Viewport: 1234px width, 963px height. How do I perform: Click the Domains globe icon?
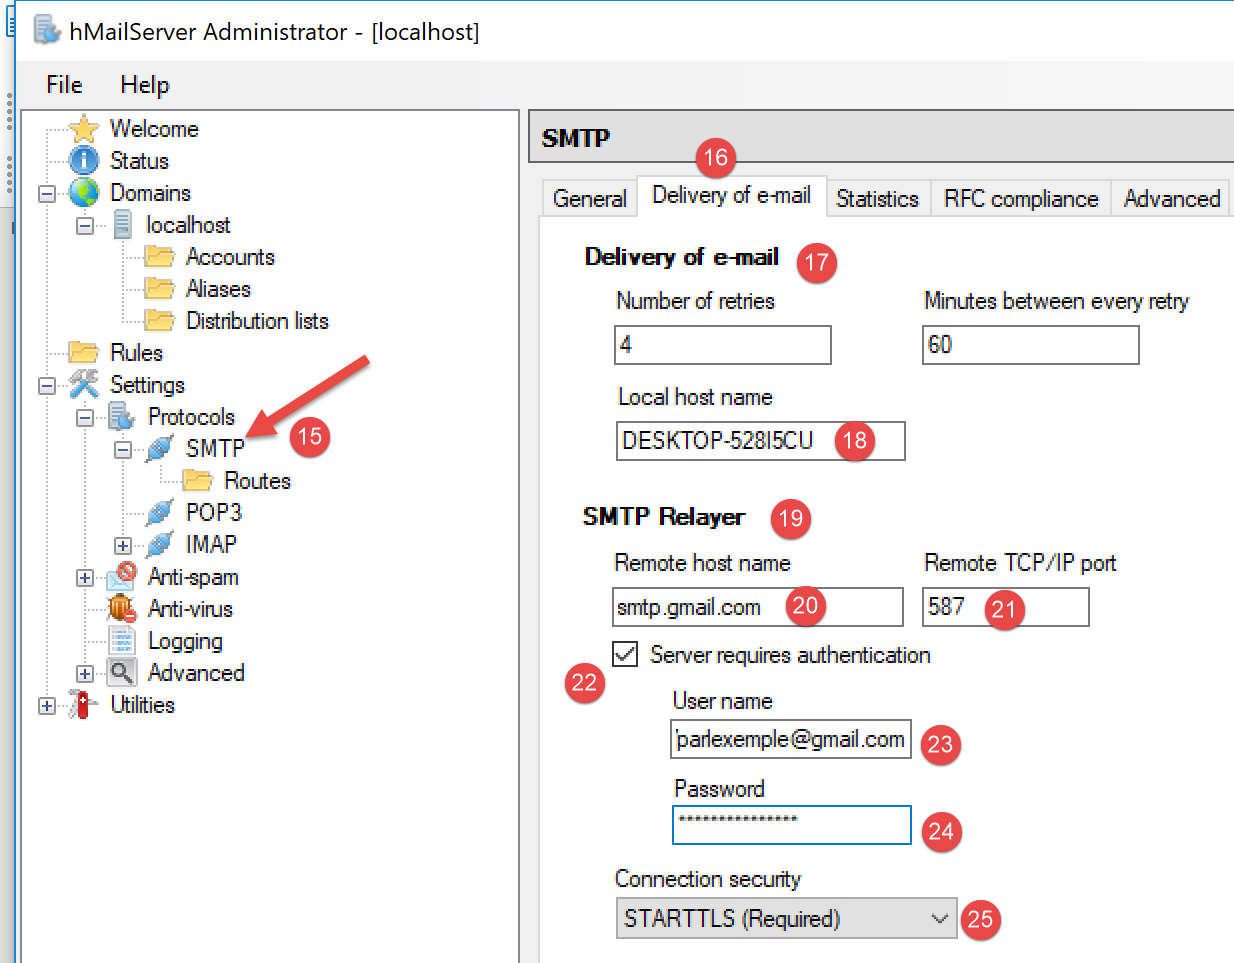(x=84, y=193)
